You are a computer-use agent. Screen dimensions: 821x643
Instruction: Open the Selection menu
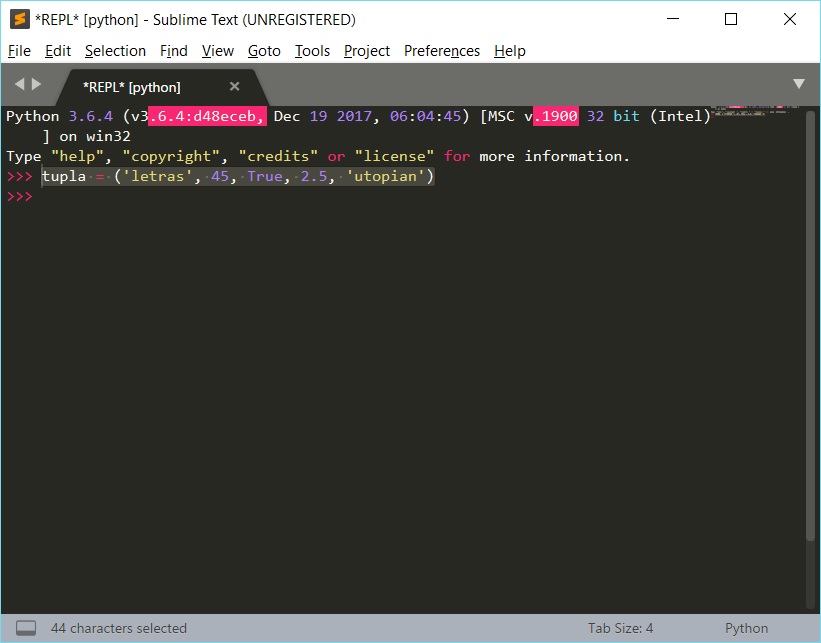pyautogui.click(x=115, y=51)
